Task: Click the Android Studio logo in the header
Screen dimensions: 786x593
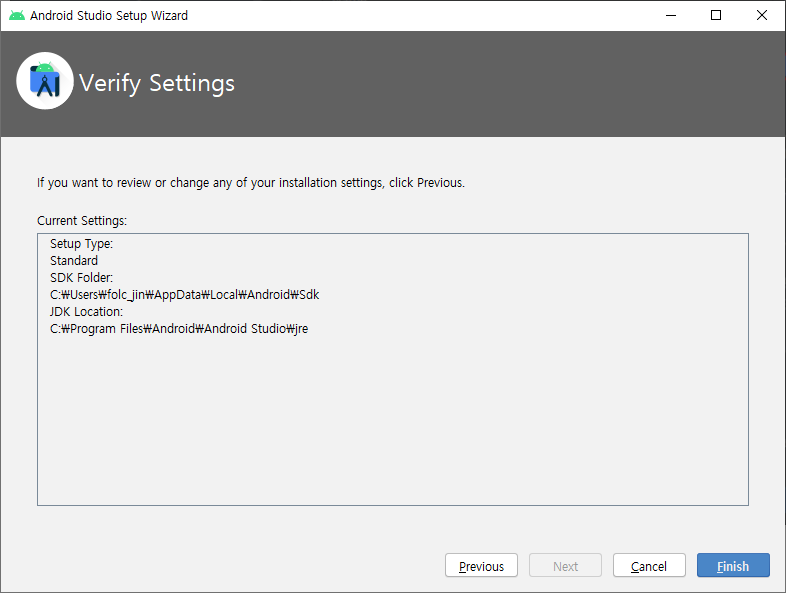Action: 45,81
